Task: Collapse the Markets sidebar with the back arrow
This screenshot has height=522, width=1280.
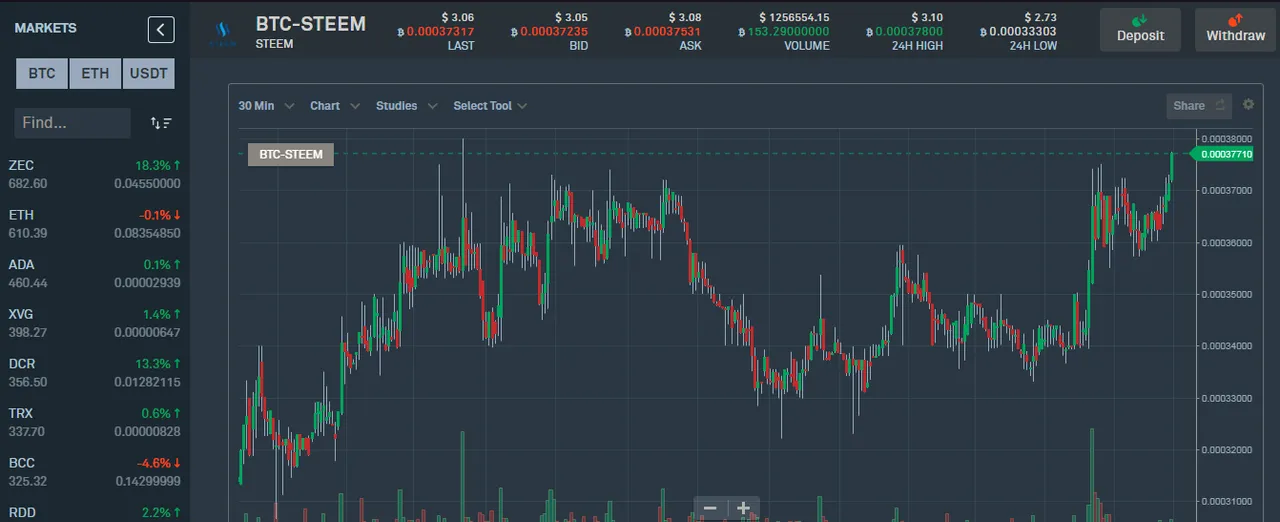Action: click(x=161, y=29)
